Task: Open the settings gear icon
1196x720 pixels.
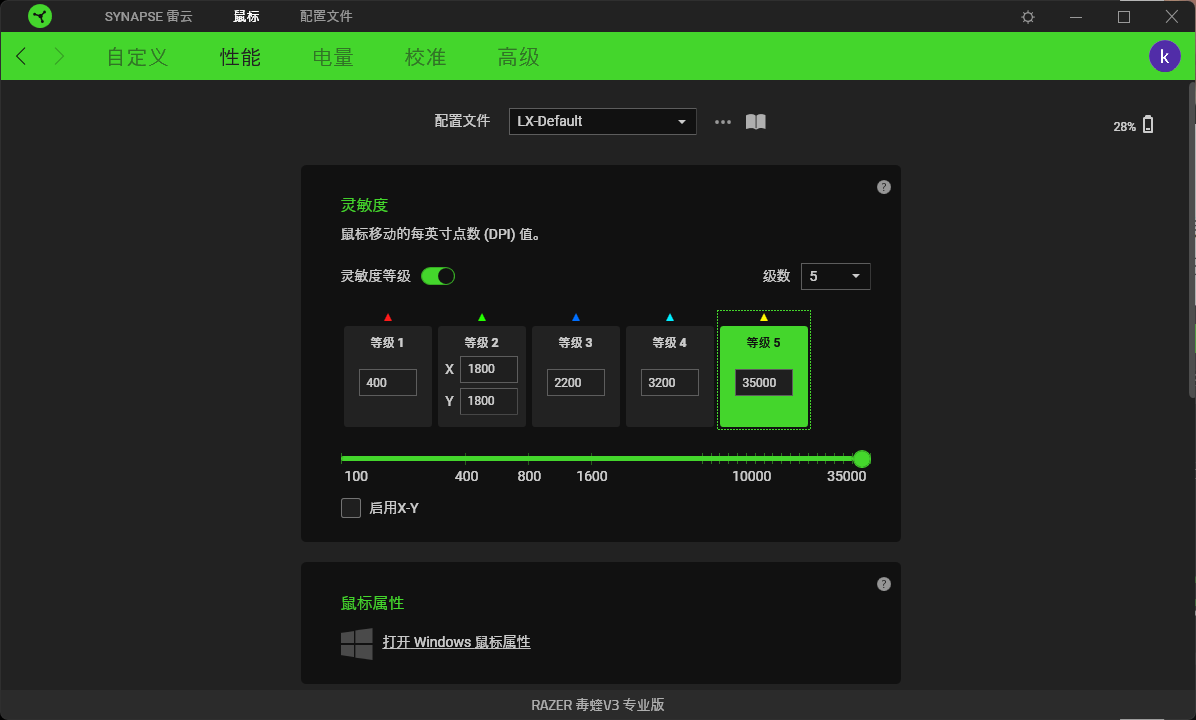Action: pyautogui.click(x=1027, y=17)
